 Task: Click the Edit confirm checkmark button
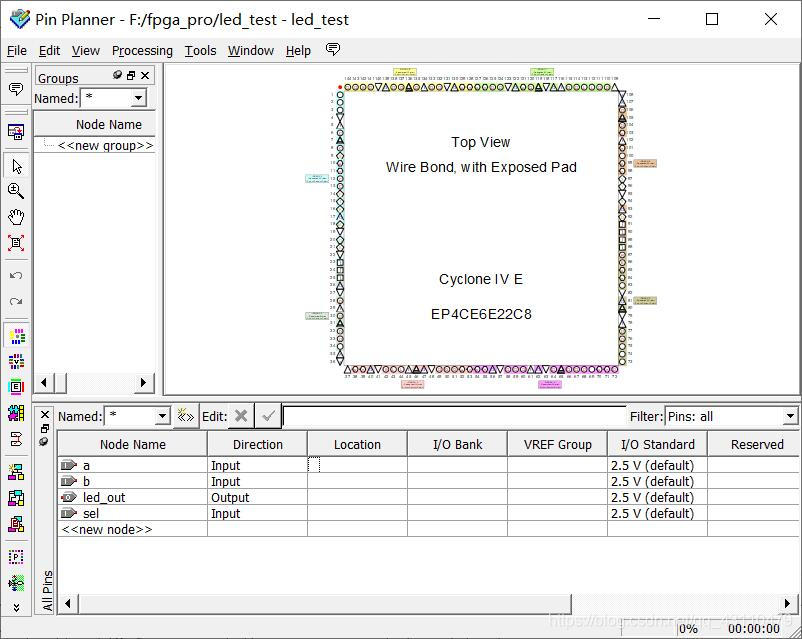coord(268,416)
